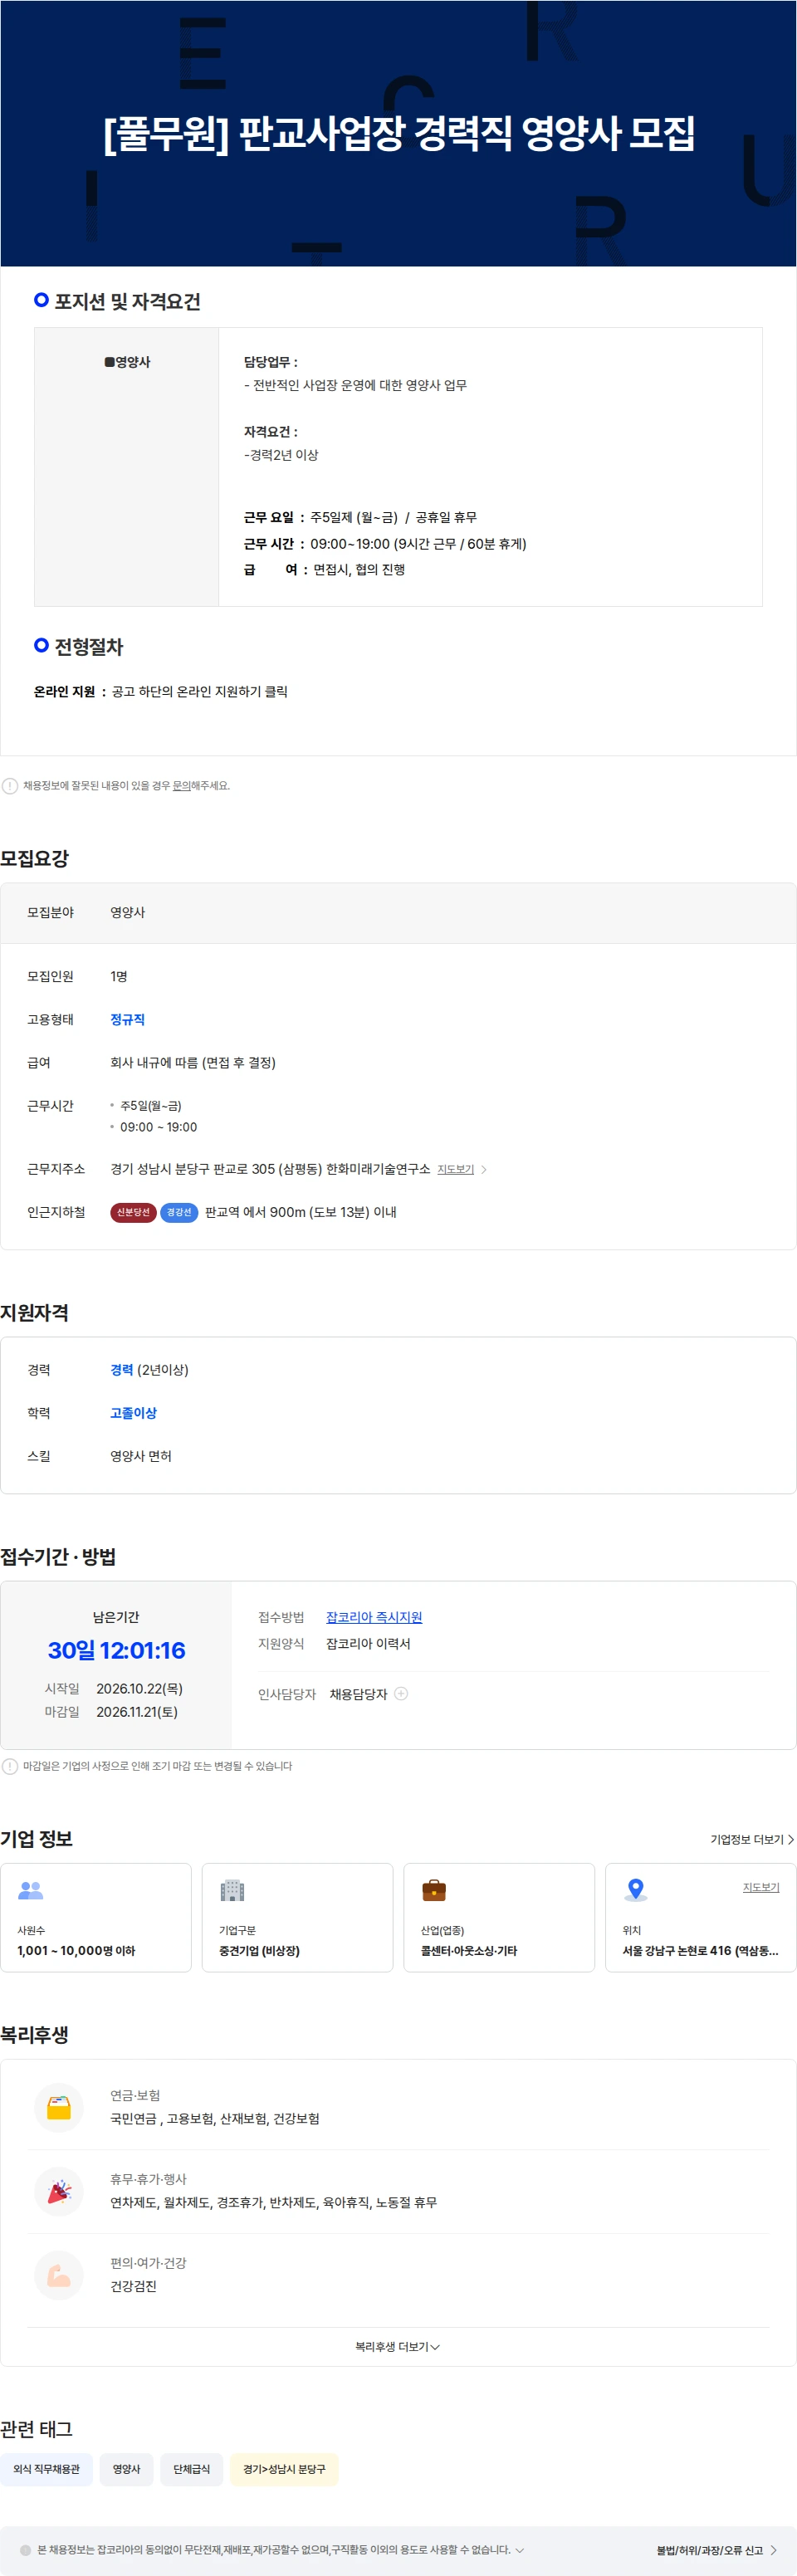Screen dimensions: 797x2576
Task: Click the industry briefcase icon
Action: coord(434,1890)
